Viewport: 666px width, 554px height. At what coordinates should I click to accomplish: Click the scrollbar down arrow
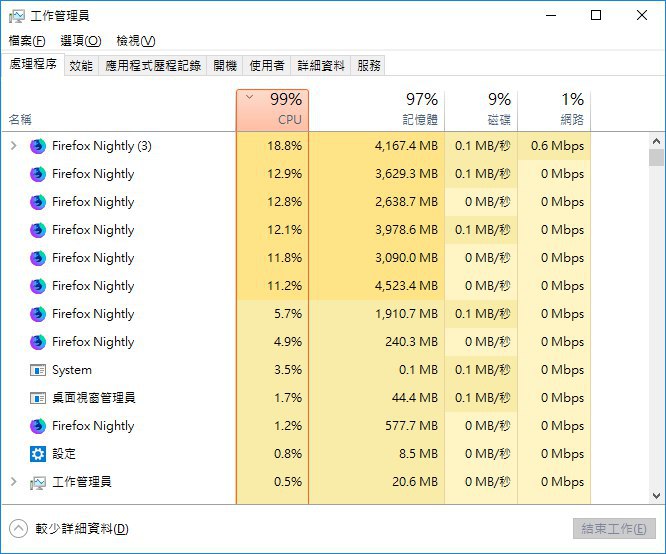click(x=656, y=496)
